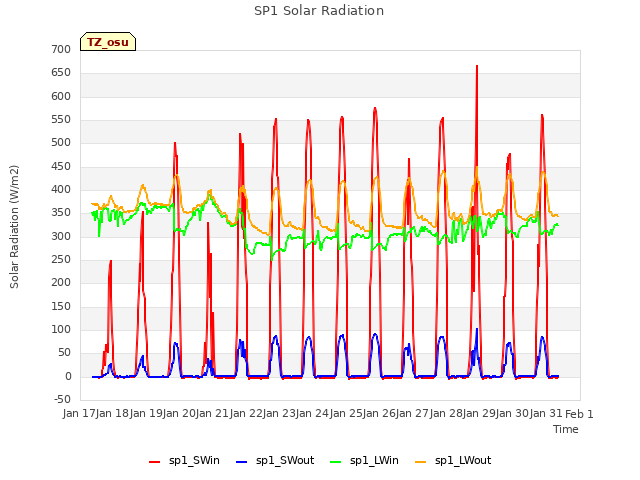Click the Jan 31 x-axis date label
The height and width of the screenshot is (480, 640).
pos(546,414)
